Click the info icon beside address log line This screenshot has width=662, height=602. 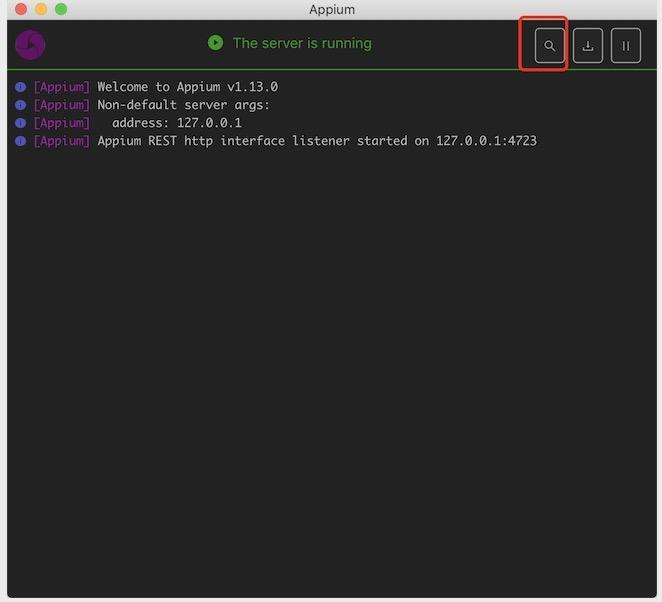coord(20,123)
